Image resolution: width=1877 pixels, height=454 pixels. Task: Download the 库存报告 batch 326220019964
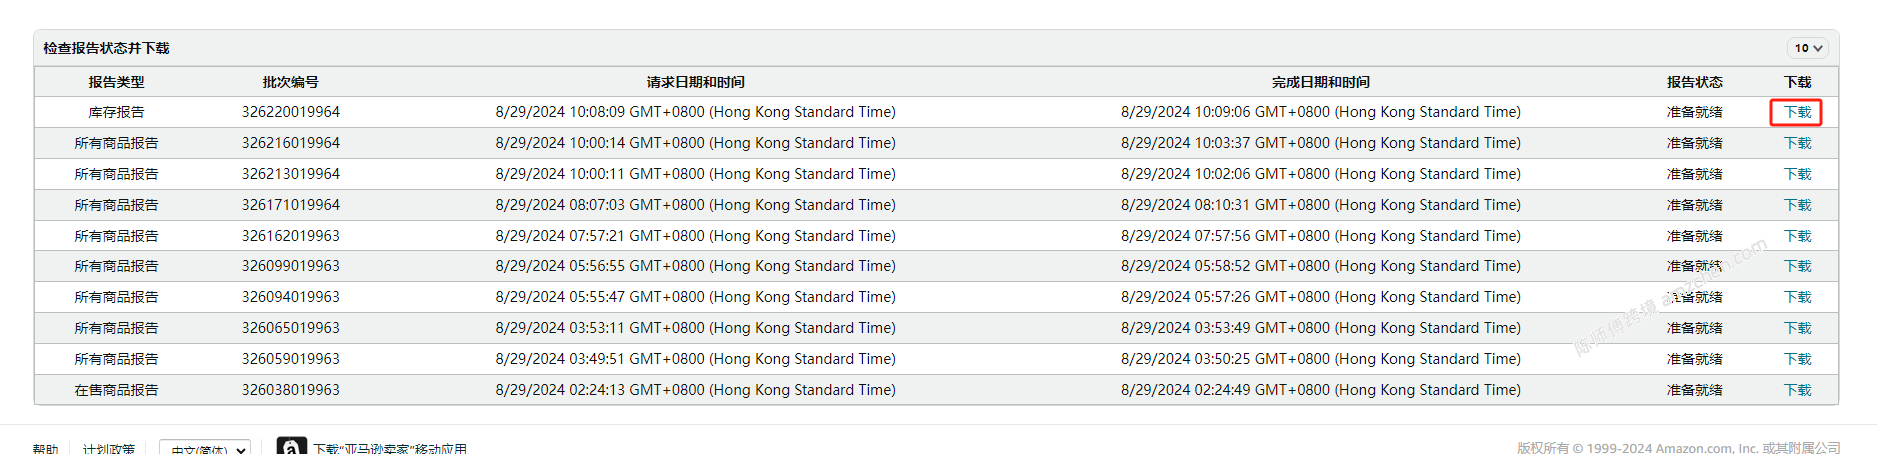[1797, 112]
